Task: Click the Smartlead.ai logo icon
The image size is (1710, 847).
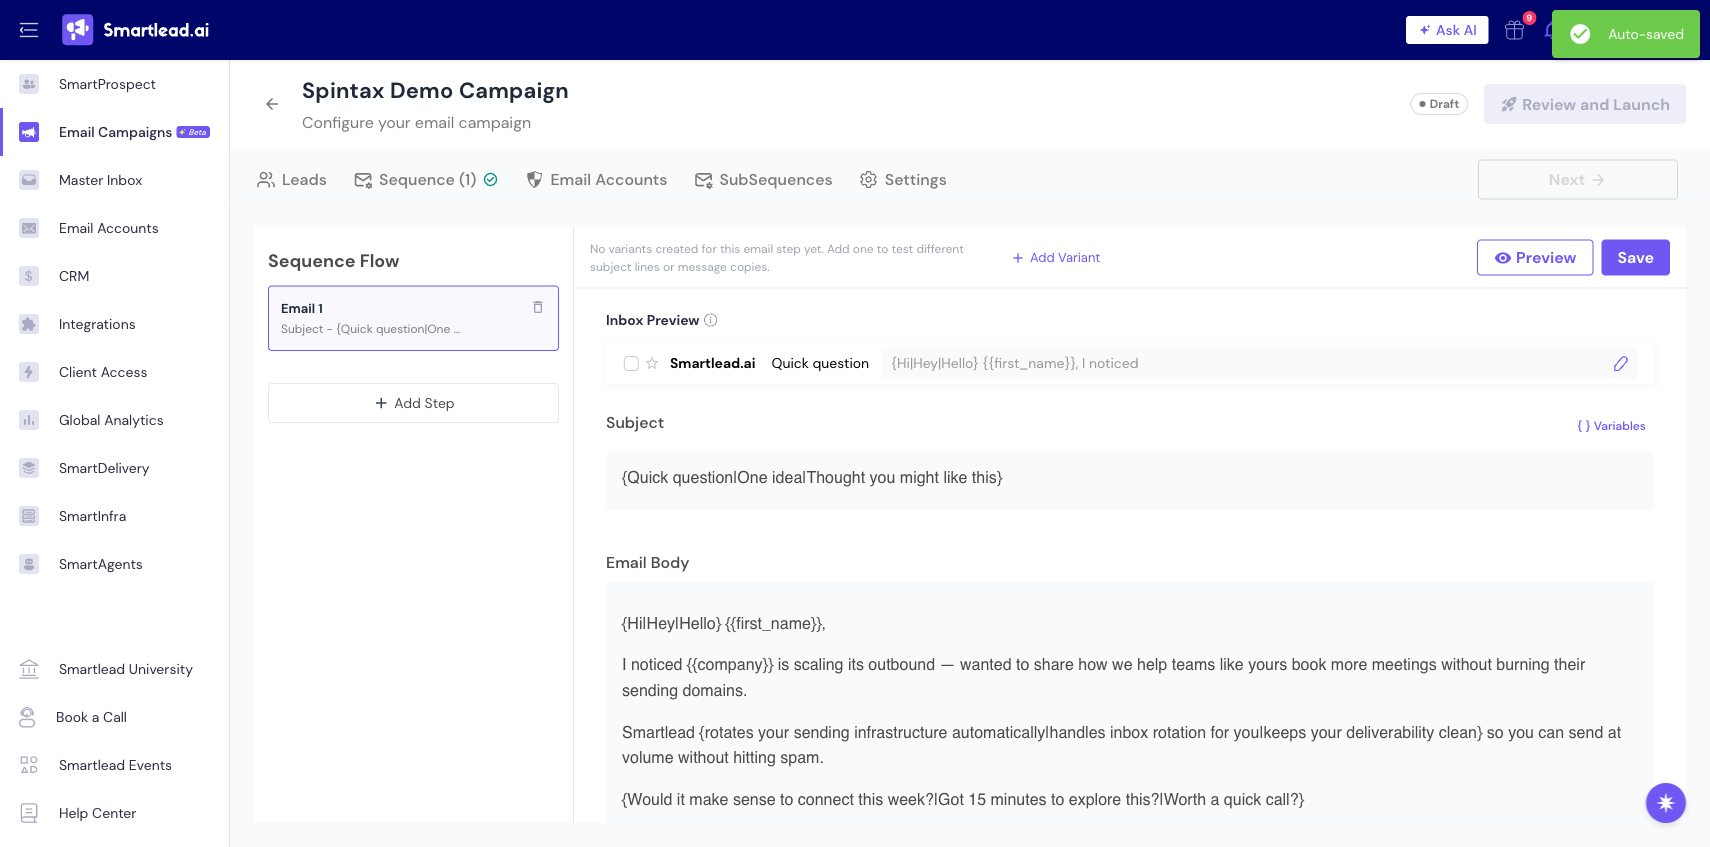Action: tap(77, 30)
